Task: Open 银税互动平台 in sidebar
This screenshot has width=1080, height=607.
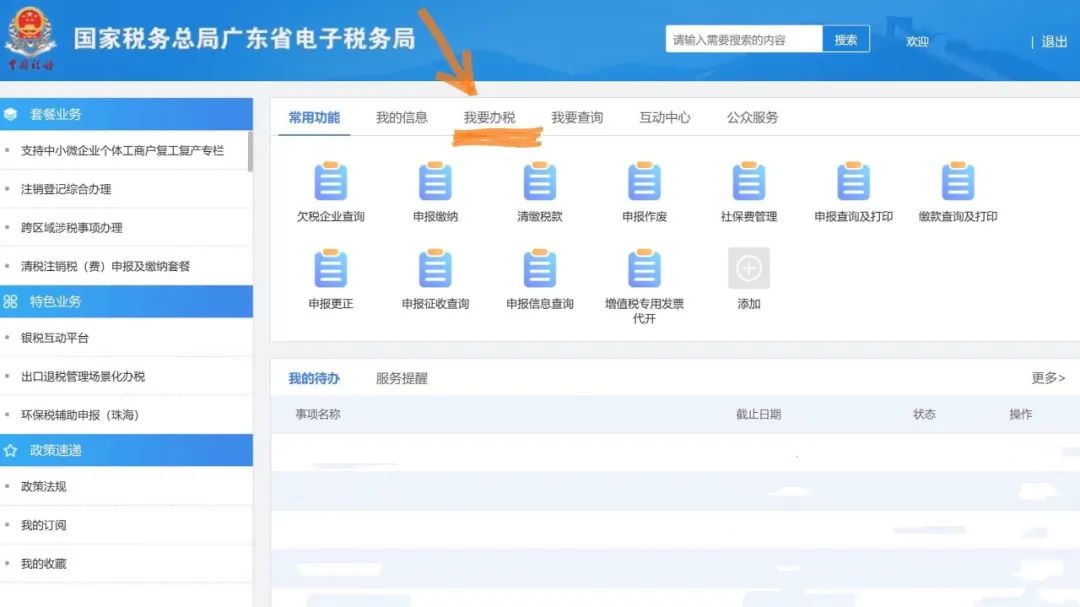Action: [x=55, y=338]
